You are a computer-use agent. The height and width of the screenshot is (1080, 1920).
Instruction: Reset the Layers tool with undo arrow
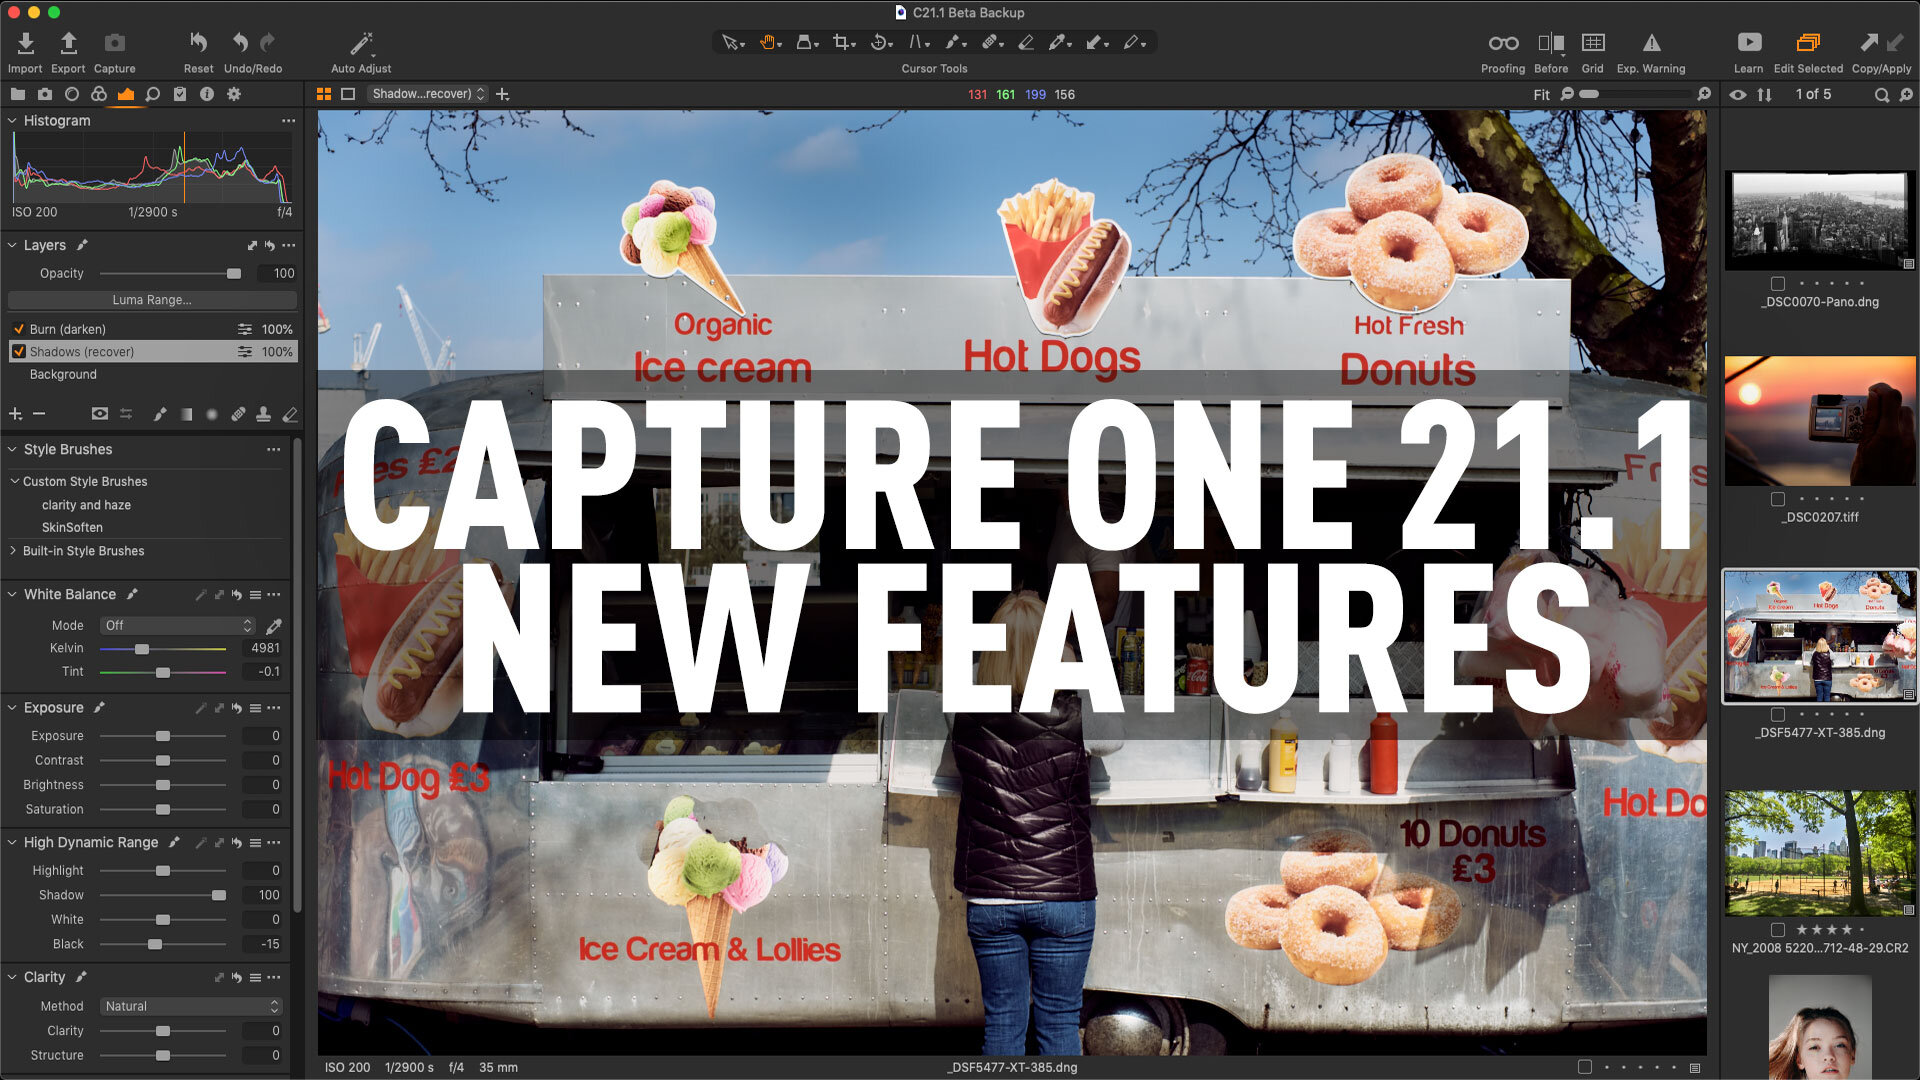(x=270, y=246)
